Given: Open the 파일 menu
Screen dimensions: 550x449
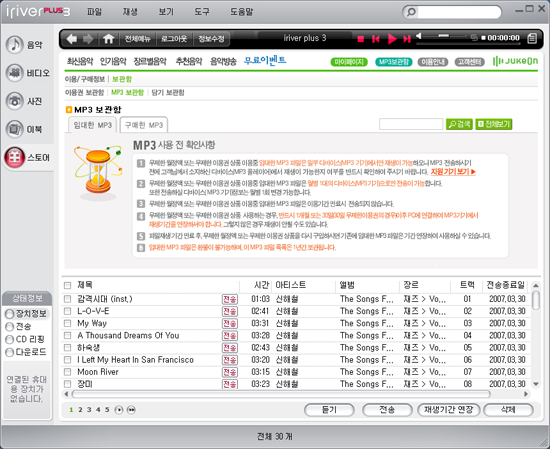Looking at the screenshot, I should point(94,12).
